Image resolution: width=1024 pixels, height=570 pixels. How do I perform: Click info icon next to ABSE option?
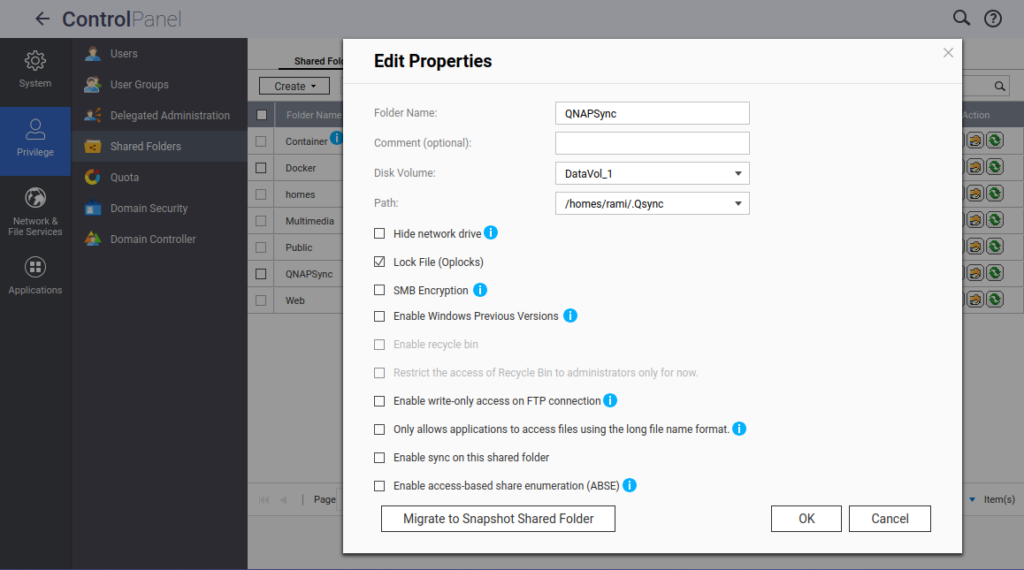[x=630, y=485]
